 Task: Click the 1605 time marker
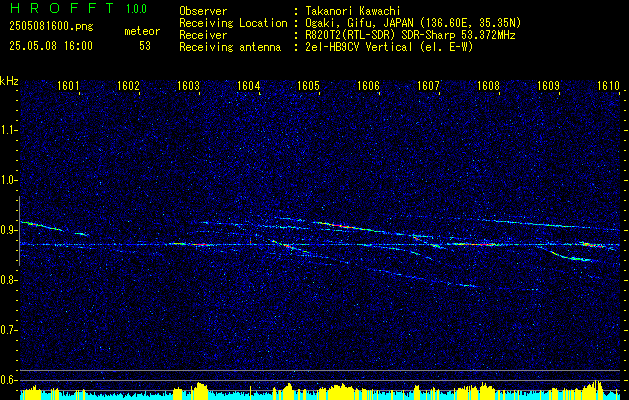coord(308,85)
